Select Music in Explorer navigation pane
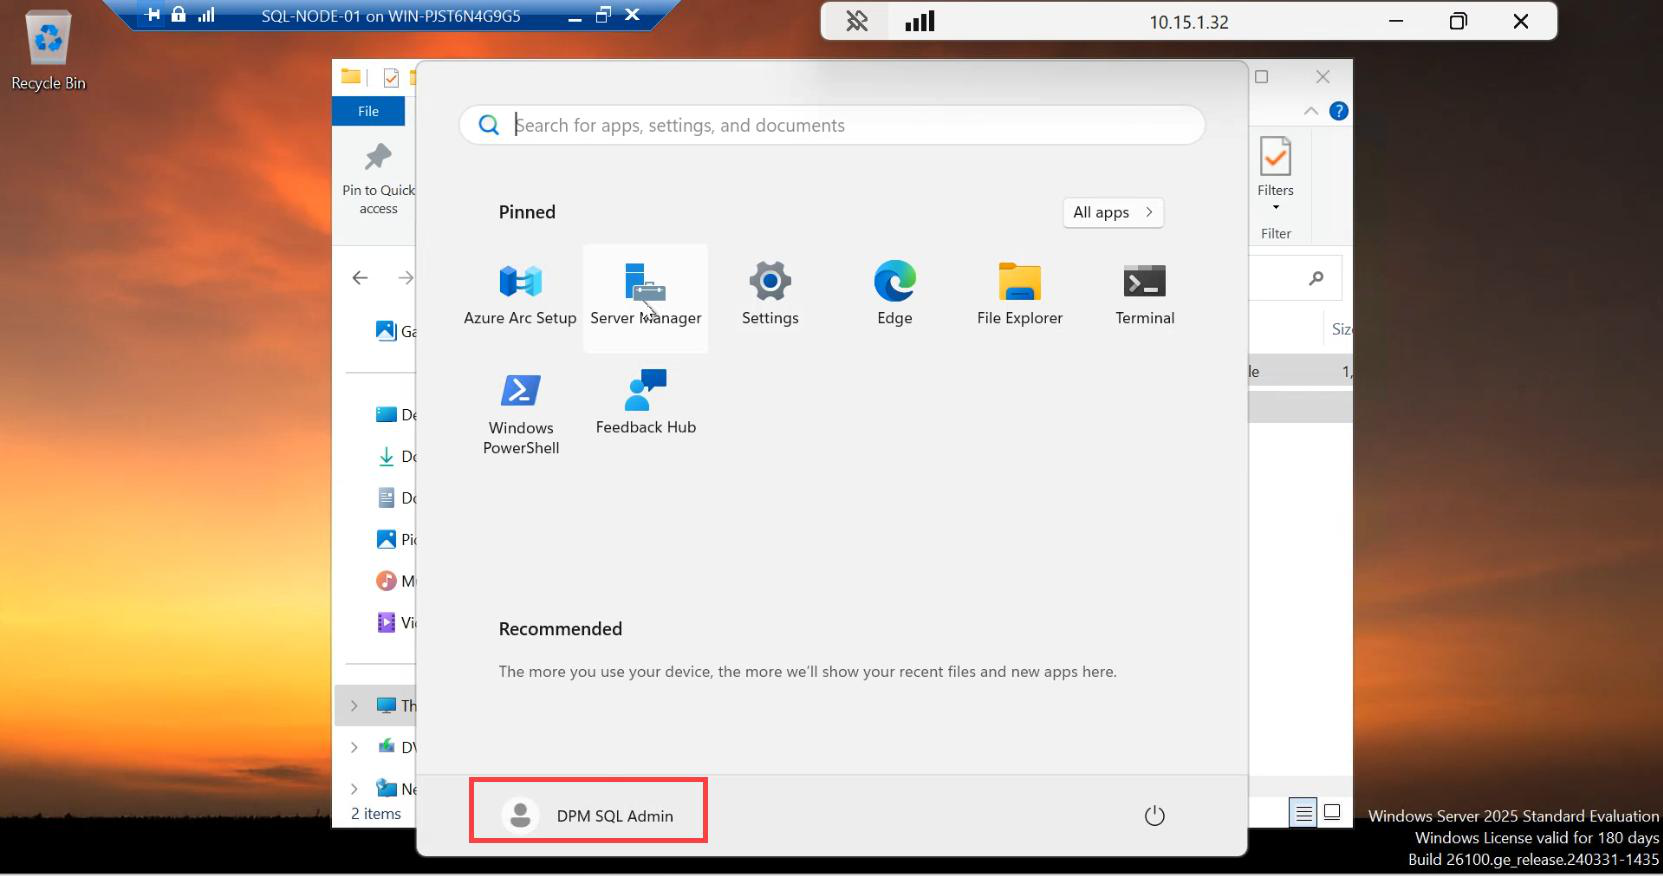Image resolution: width=1663 pixels, height=876 pixels. coord(396,580)
